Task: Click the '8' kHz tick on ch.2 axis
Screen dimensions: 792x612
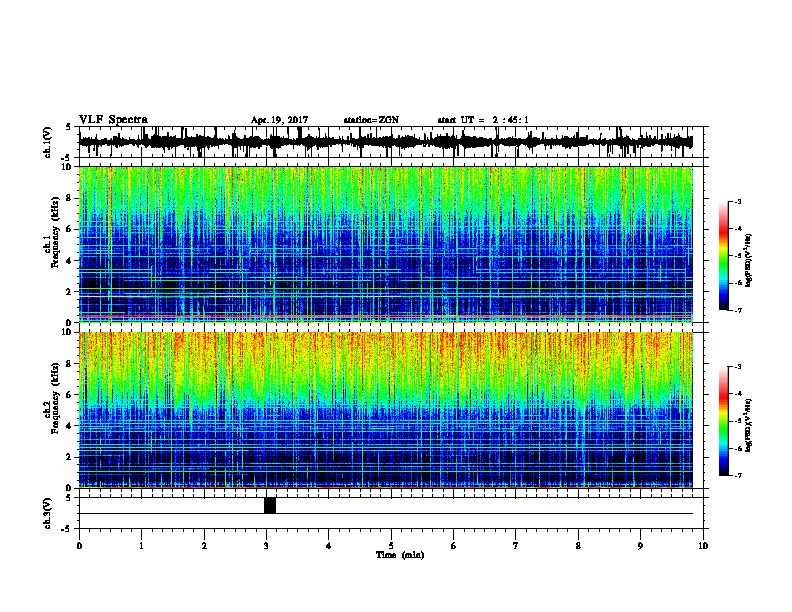Action: [70, 364]
